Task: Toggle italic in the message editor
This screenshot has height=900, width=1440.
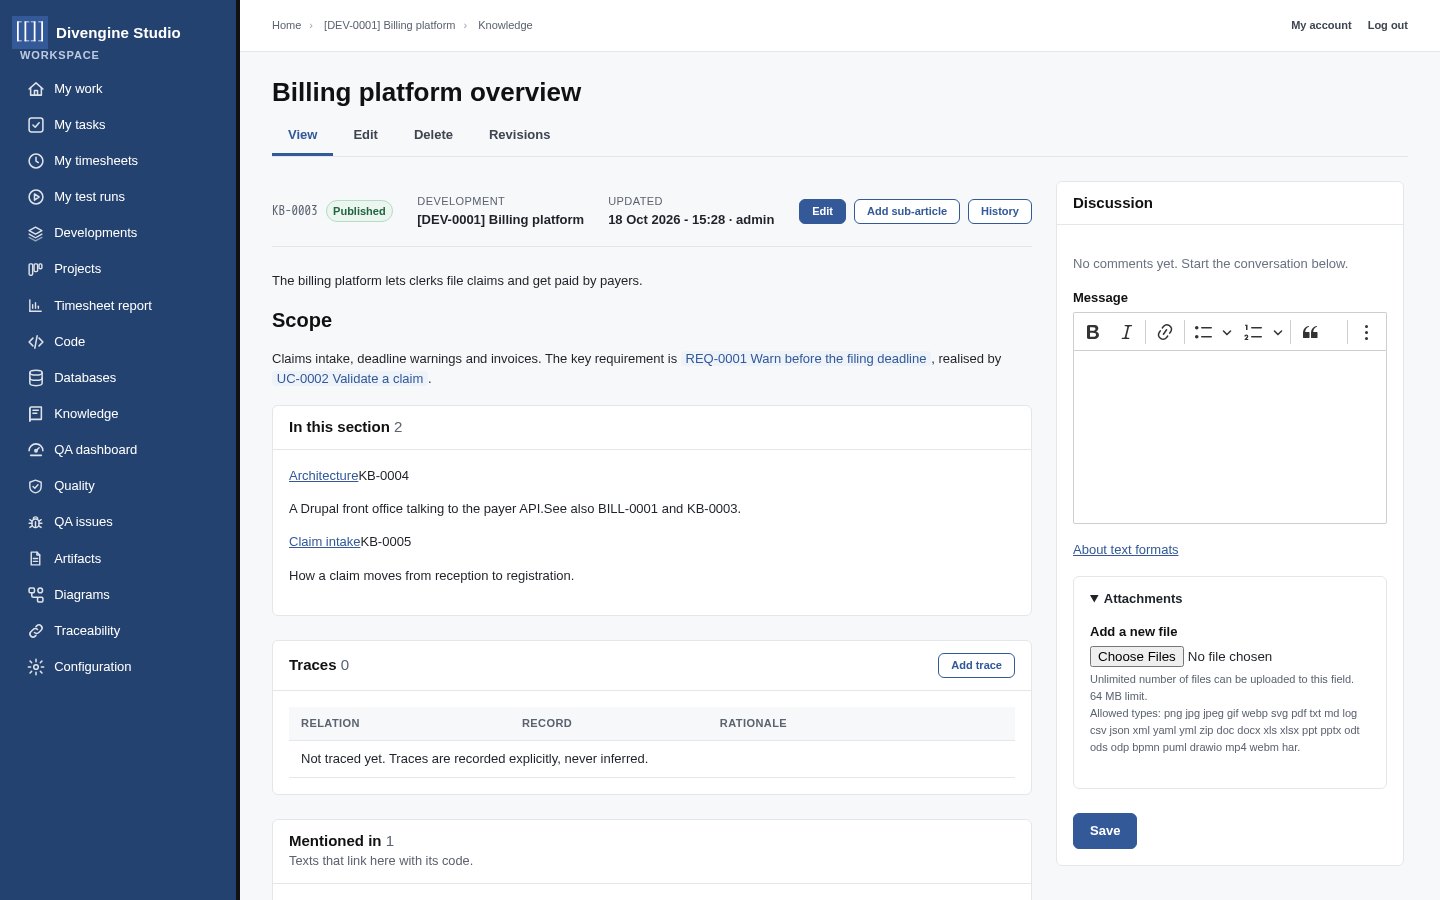Action: tap(1126, 332)
